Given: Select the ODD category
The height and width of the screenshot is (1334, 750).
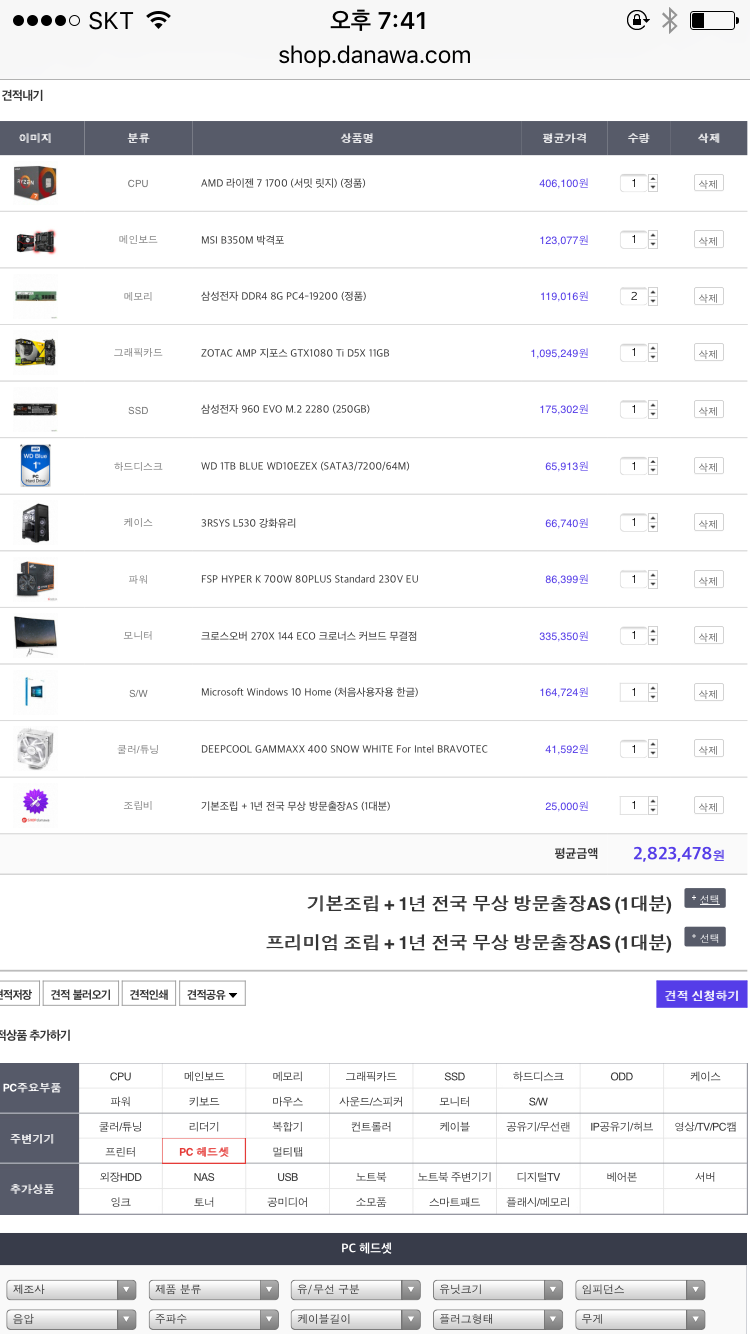Looking at the screenshot, I should [621, 1076].
